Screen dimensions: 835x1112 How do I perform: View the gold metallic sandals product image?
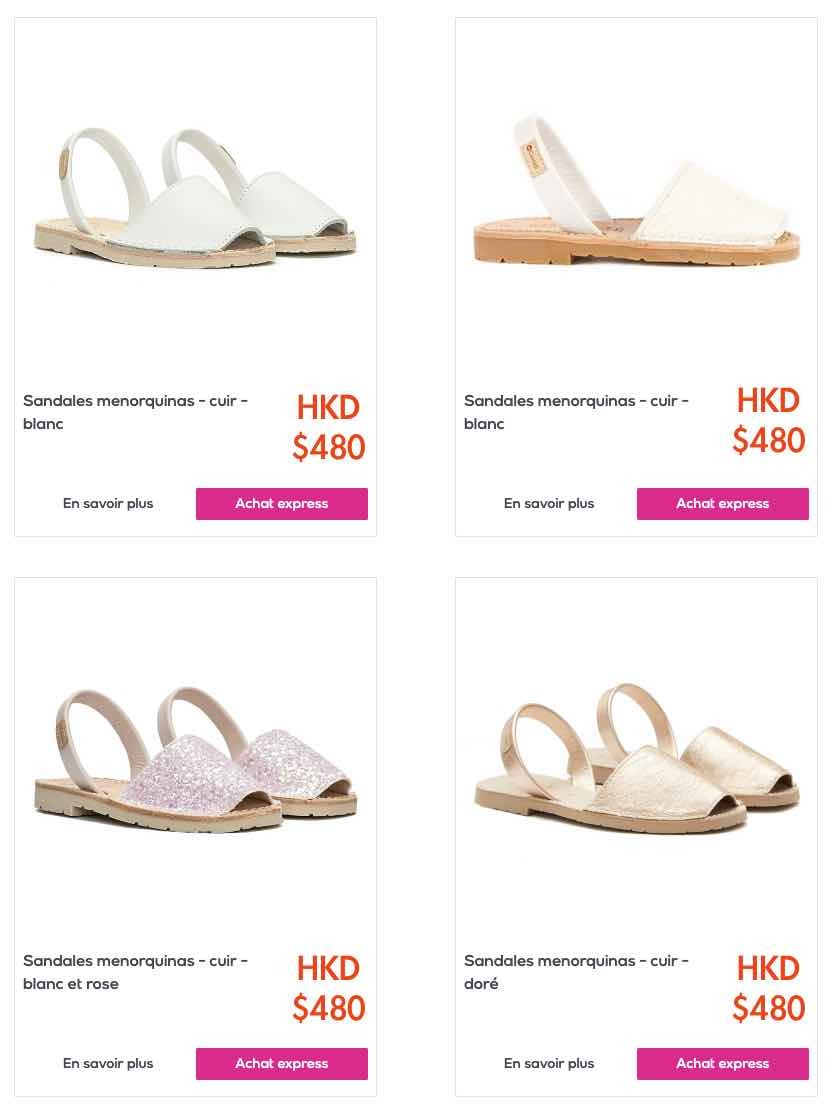point(636,758)
